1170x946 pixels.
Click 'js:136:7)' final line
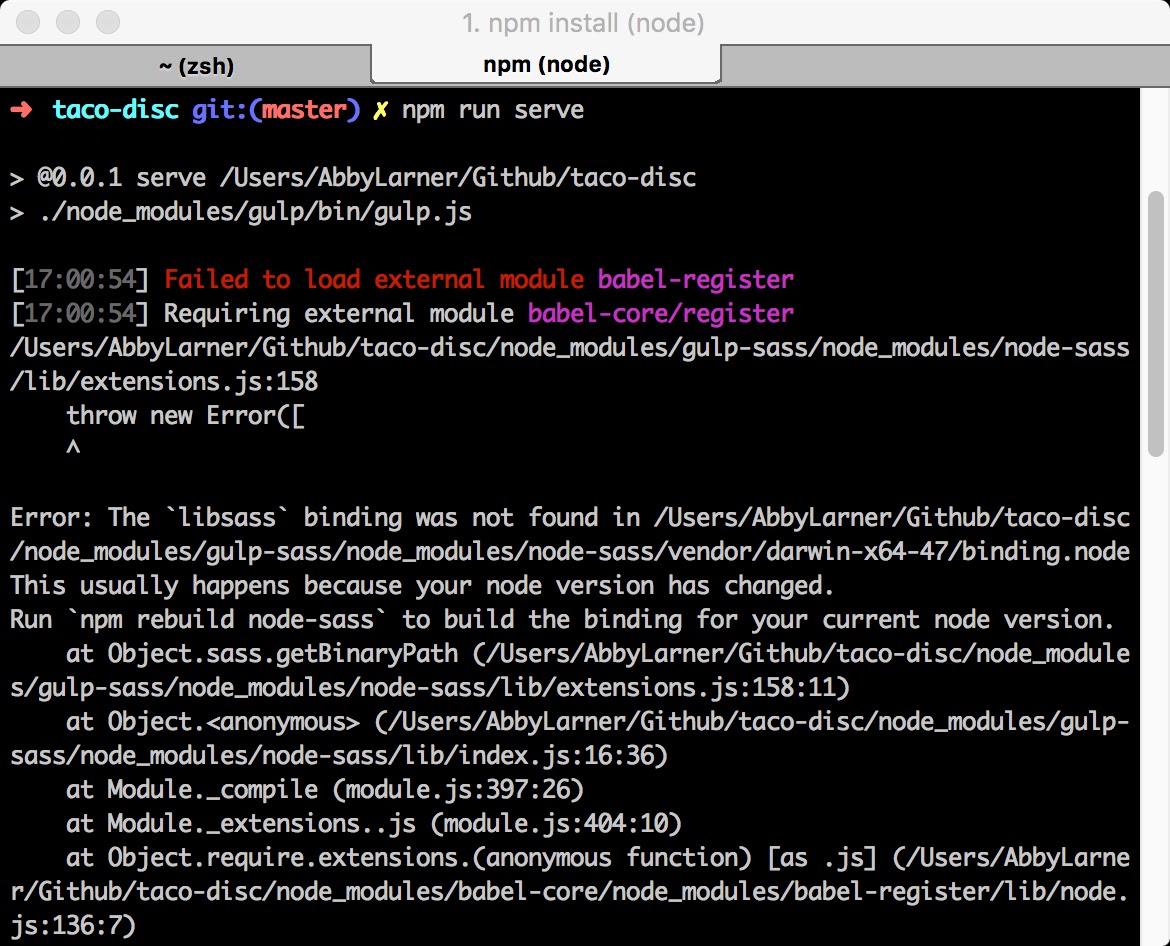pyautogui.click(x=73, y=926)
